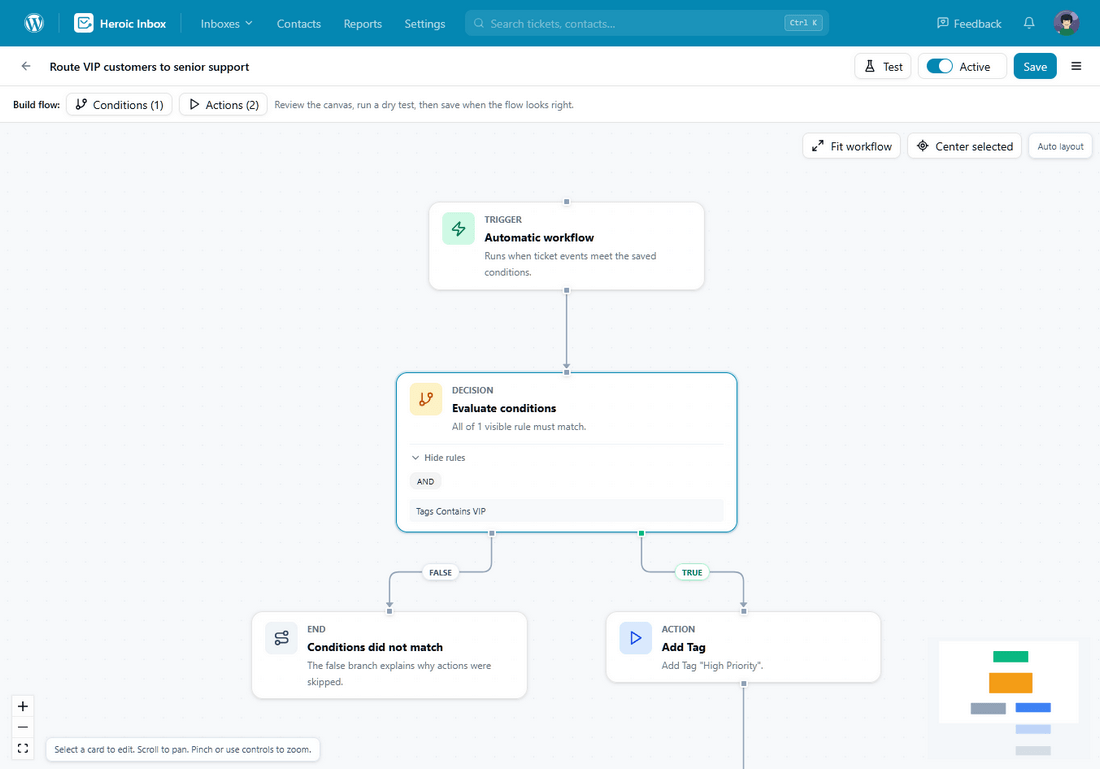This screenshot has width=1100, height=769.
Task: Open the Actions (2) step
Action: (223, 105)
